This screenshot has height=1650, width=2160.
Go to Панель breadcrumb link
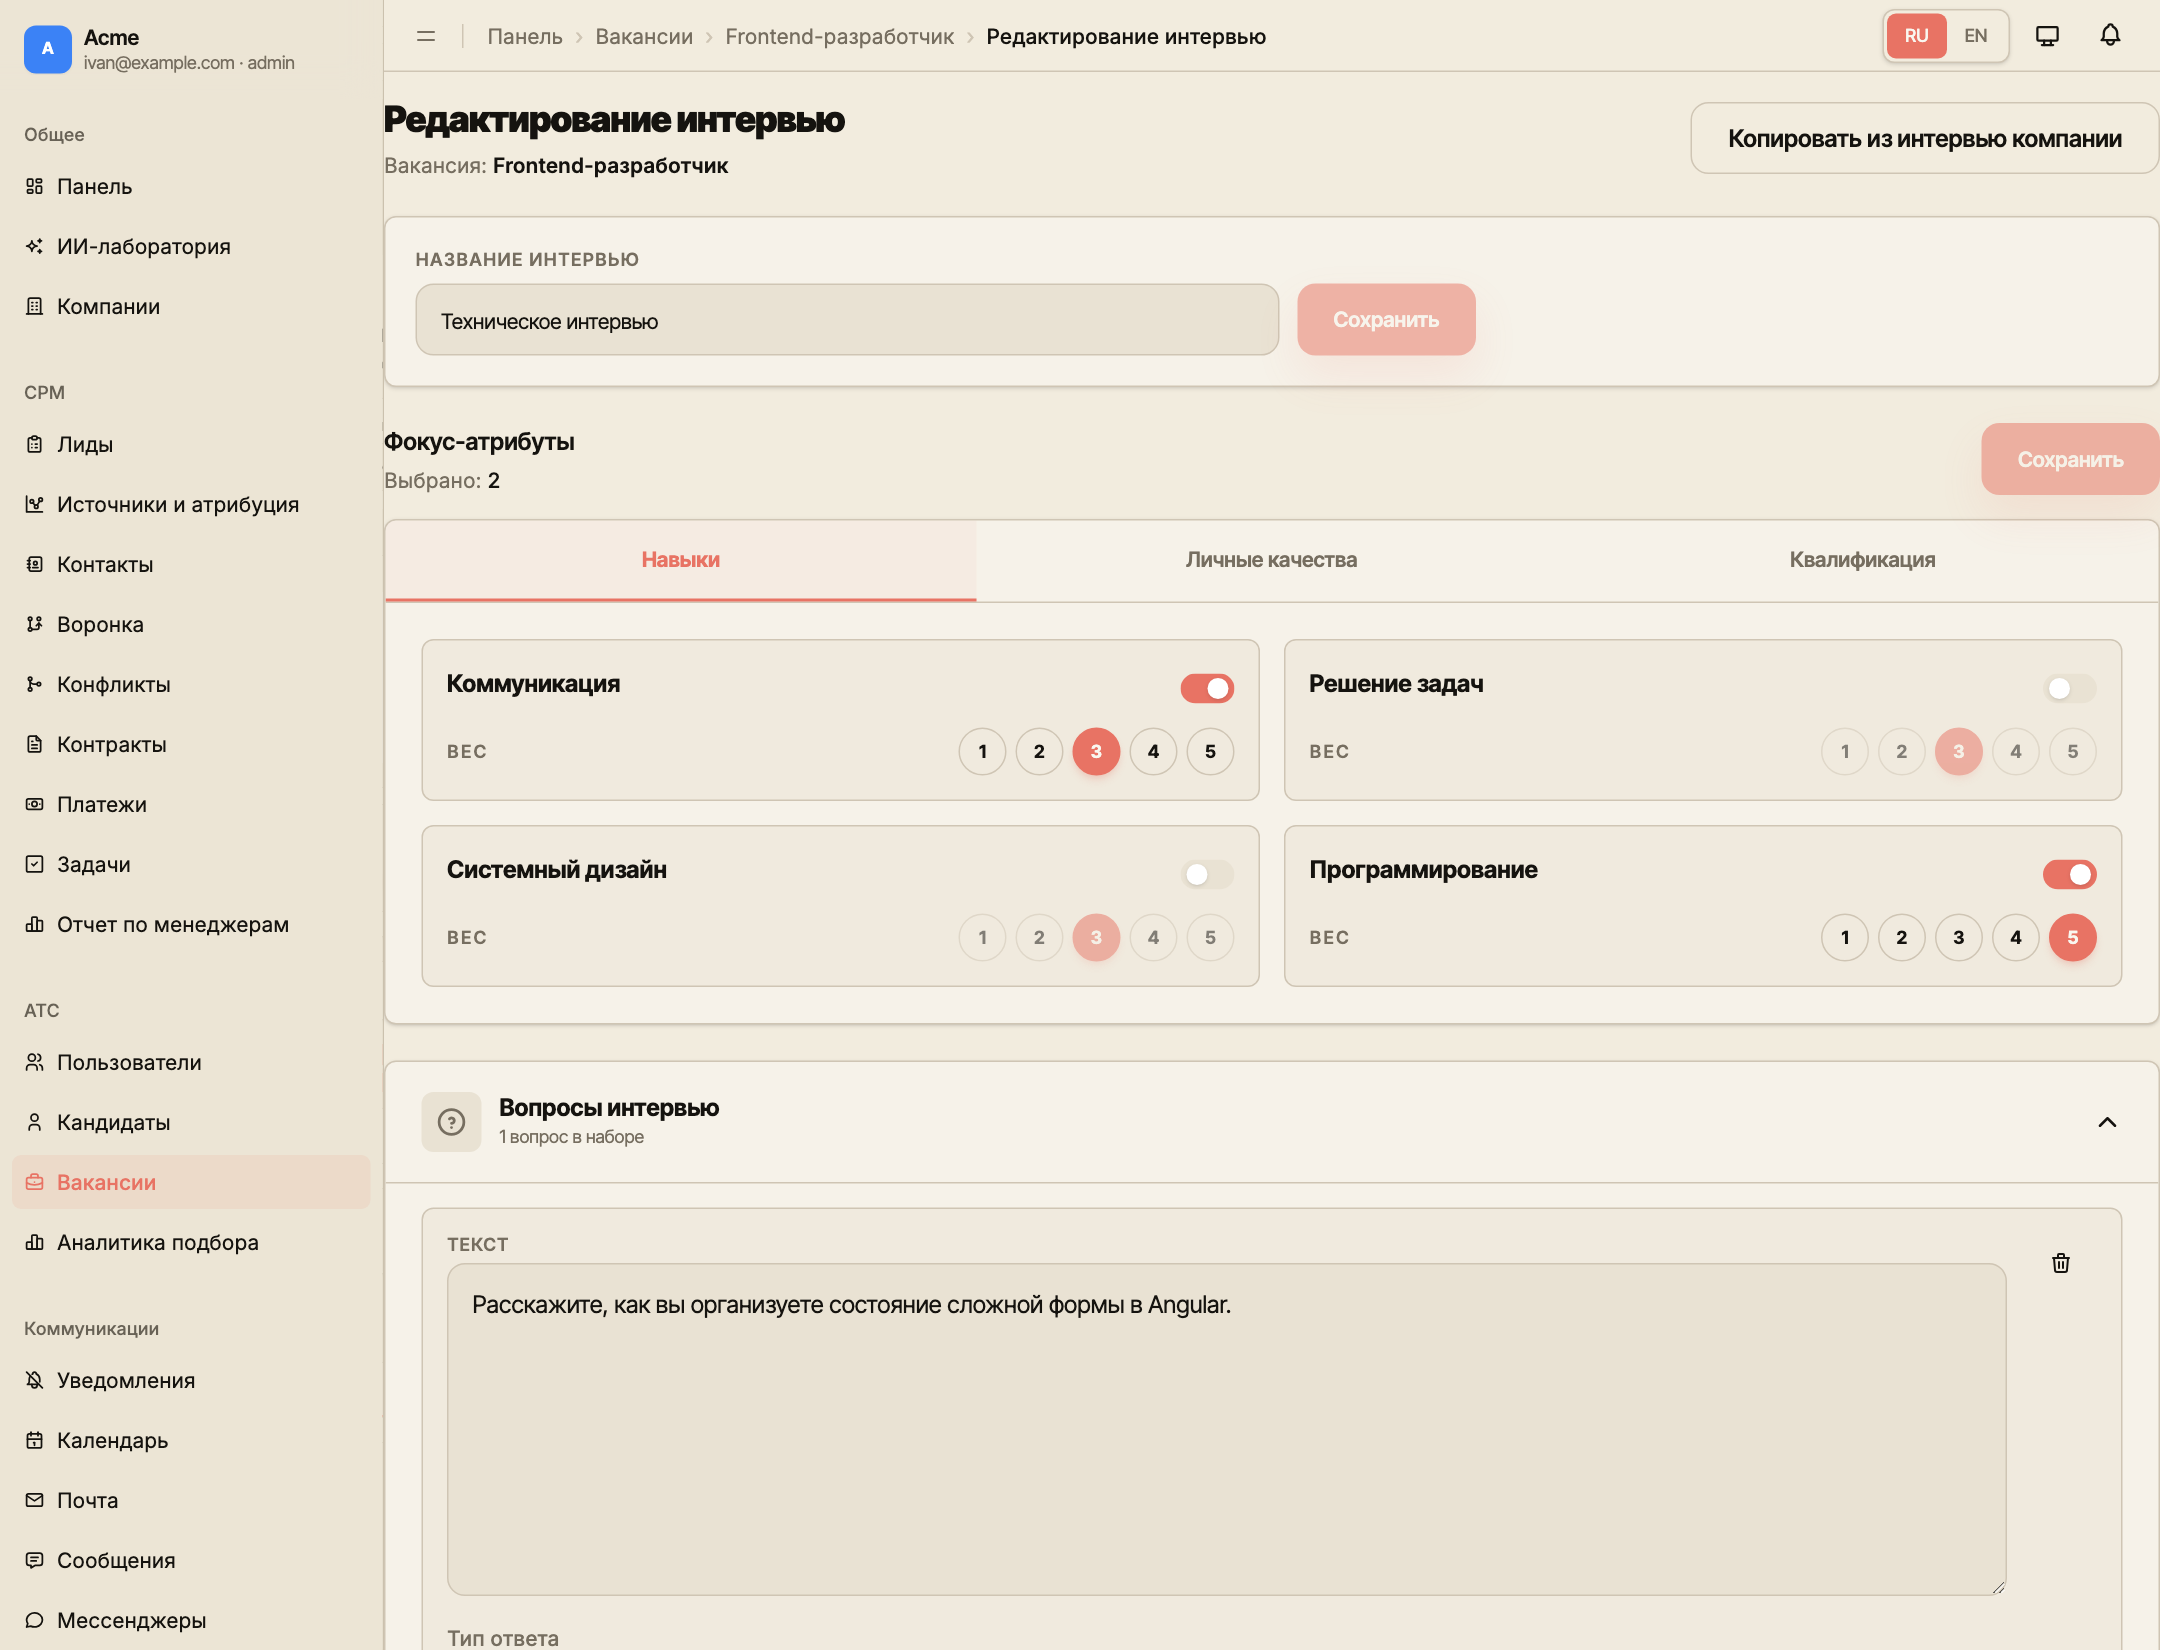(525, 37)
